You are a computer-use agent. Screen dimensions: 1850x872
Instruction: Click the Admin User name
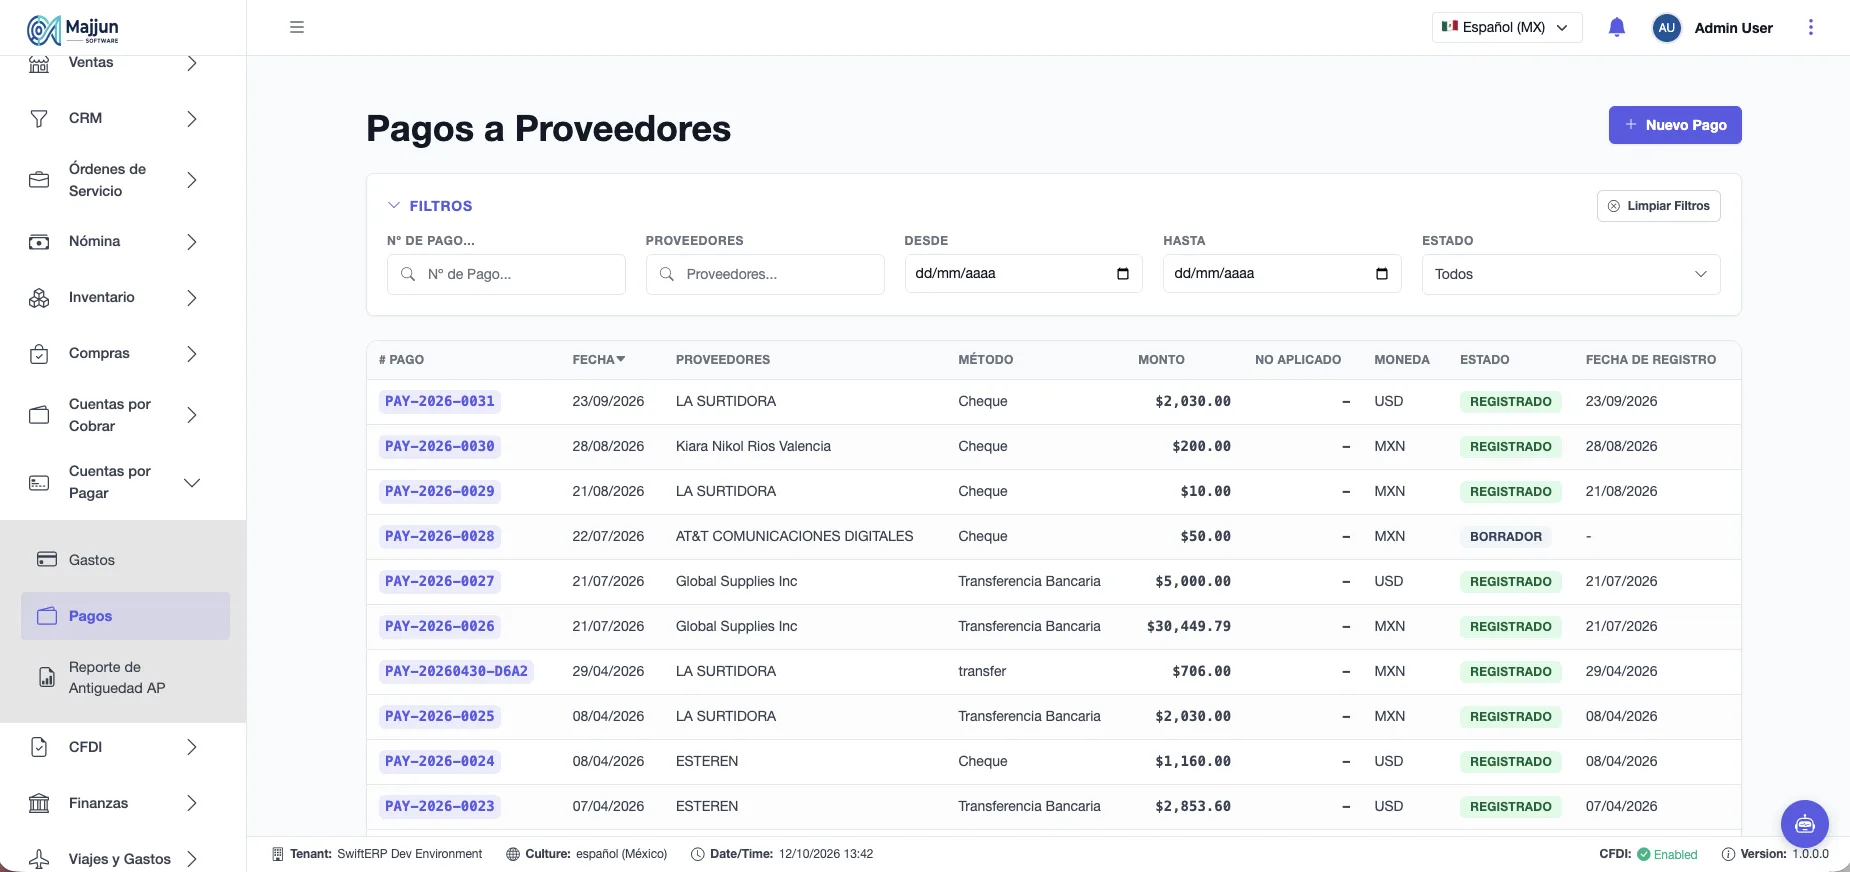point(1734,28)
